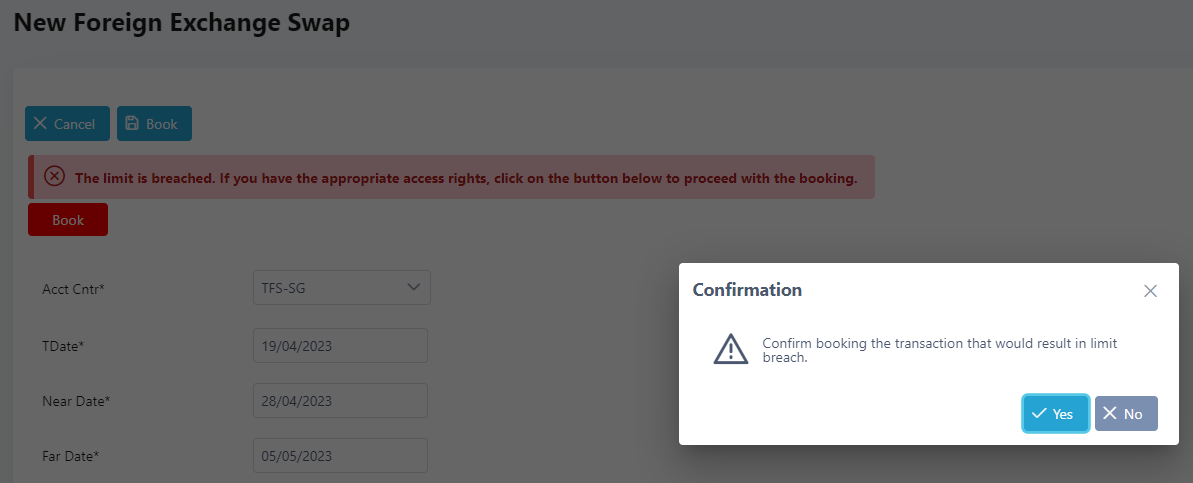Viewport: 1193px width, 483px height.
Task: Click the floppy disk icon on the top Book button
Action: 131,124
